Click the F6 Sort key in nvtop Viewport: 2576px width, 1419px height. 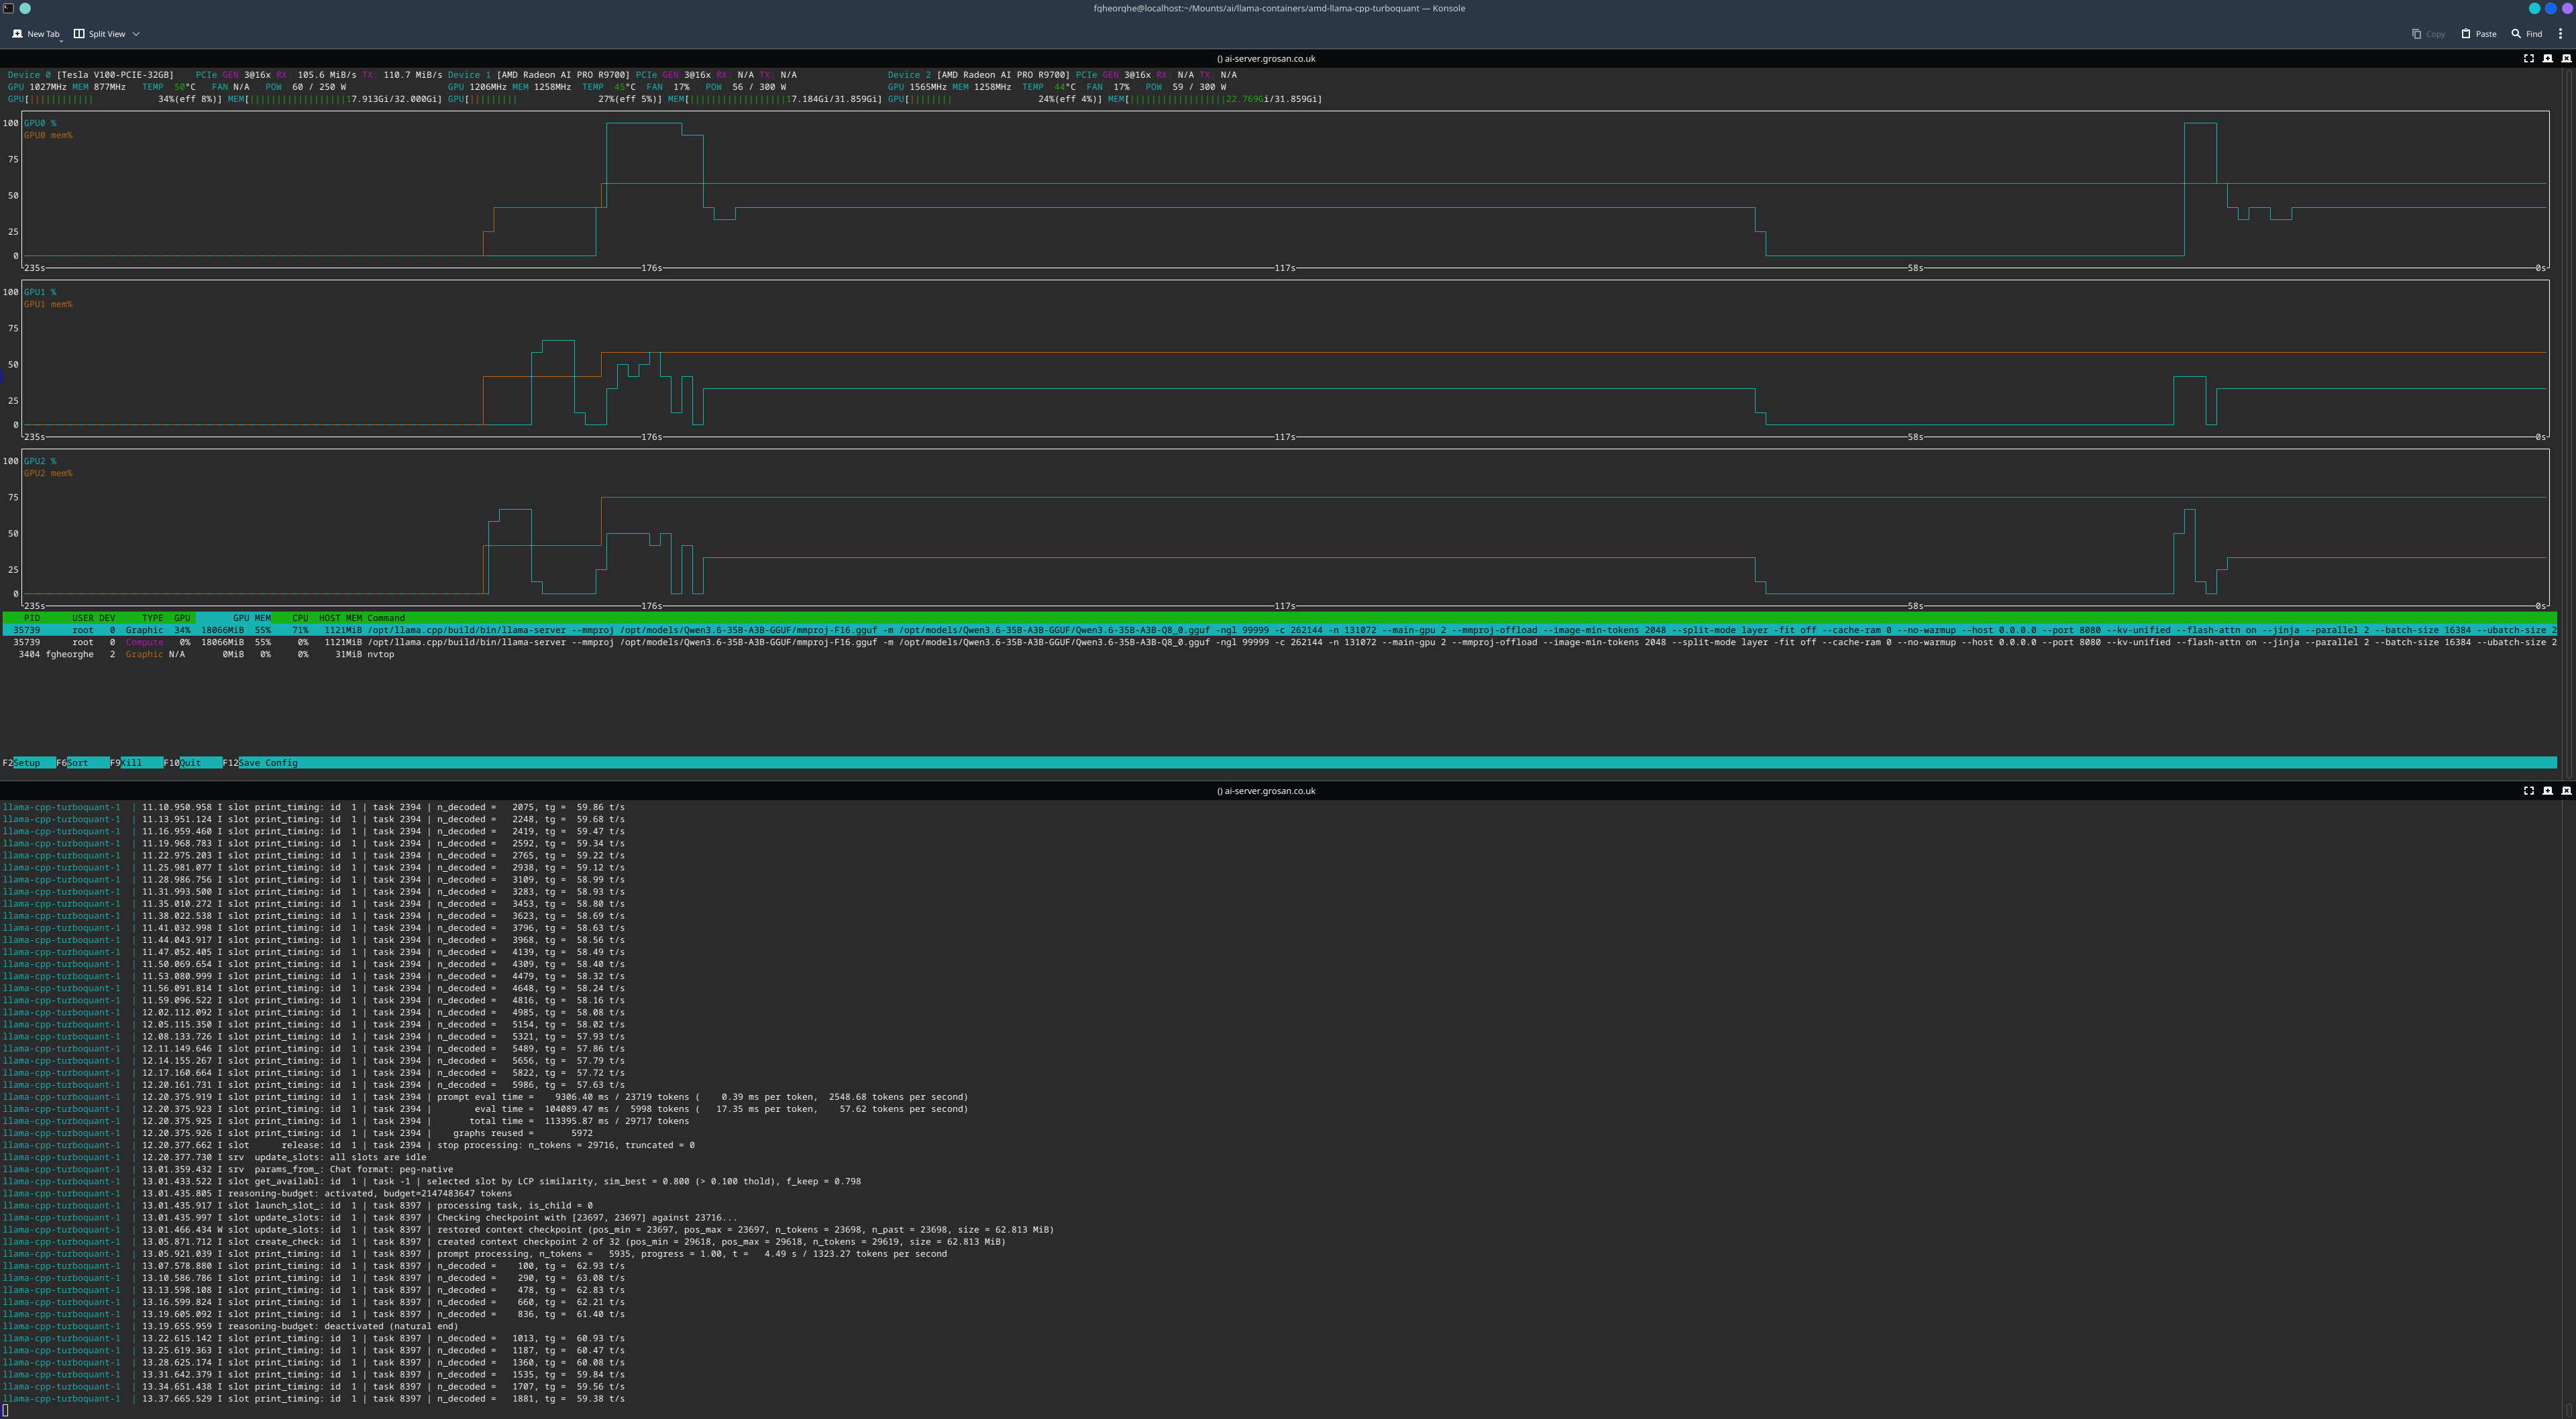coord(82,763)
